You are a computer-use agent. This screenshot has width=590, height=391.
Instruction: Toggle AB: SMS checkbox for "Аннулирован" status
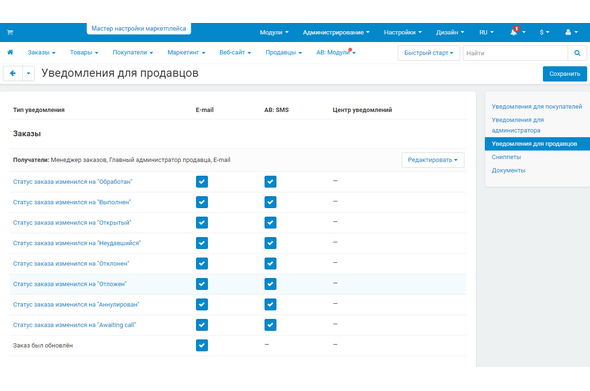click(270, 304)
